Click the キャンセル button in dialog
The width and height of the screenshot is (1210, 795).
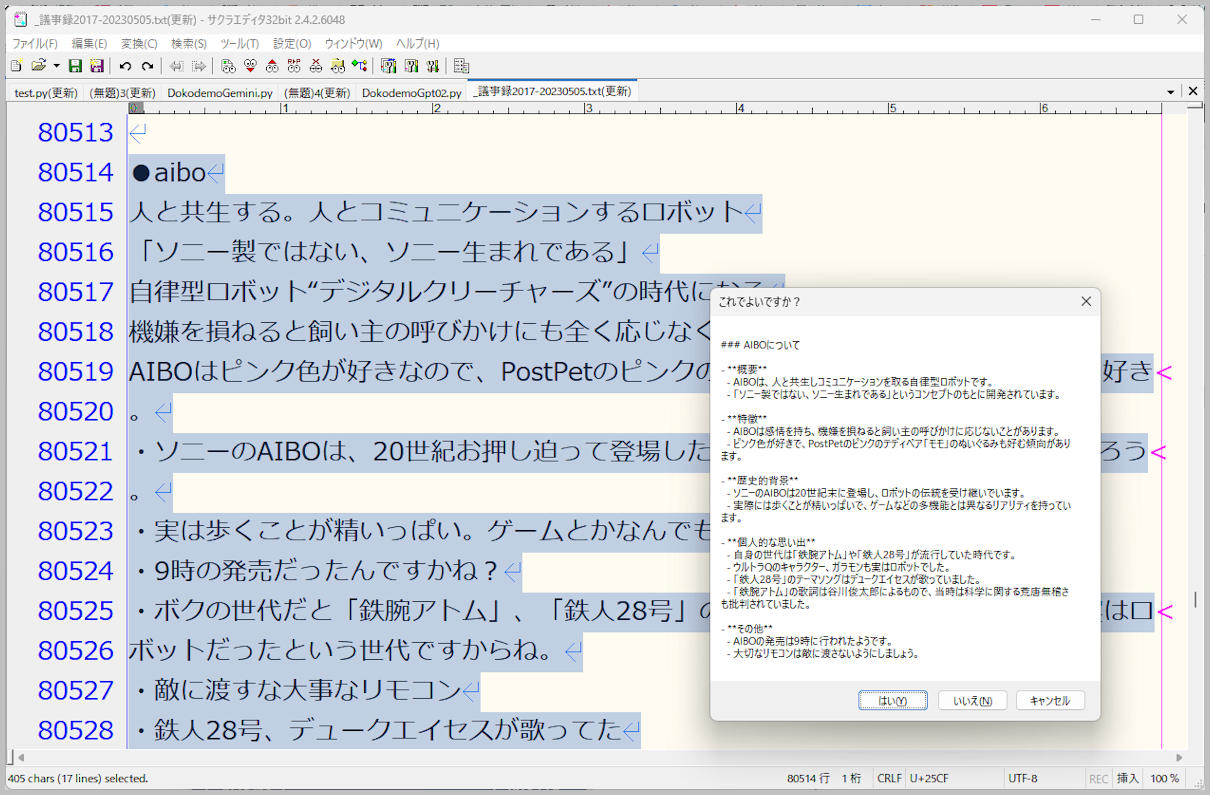1049,701
